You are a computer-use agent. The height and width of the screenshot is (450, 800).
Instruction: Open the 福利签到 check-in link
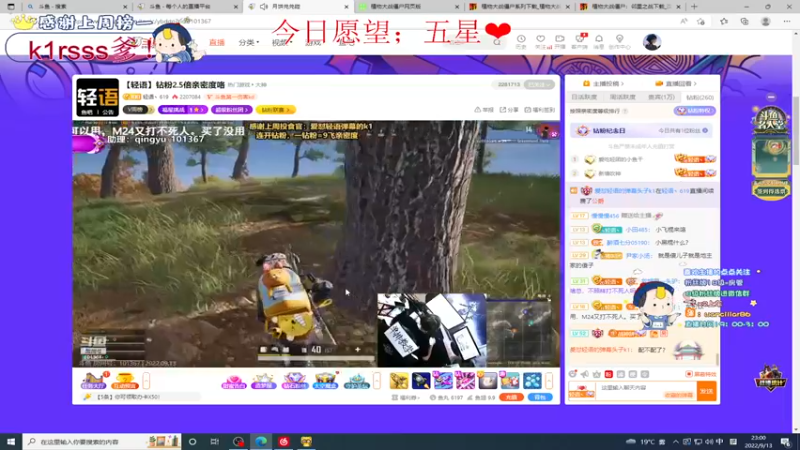tap(539, 110)
